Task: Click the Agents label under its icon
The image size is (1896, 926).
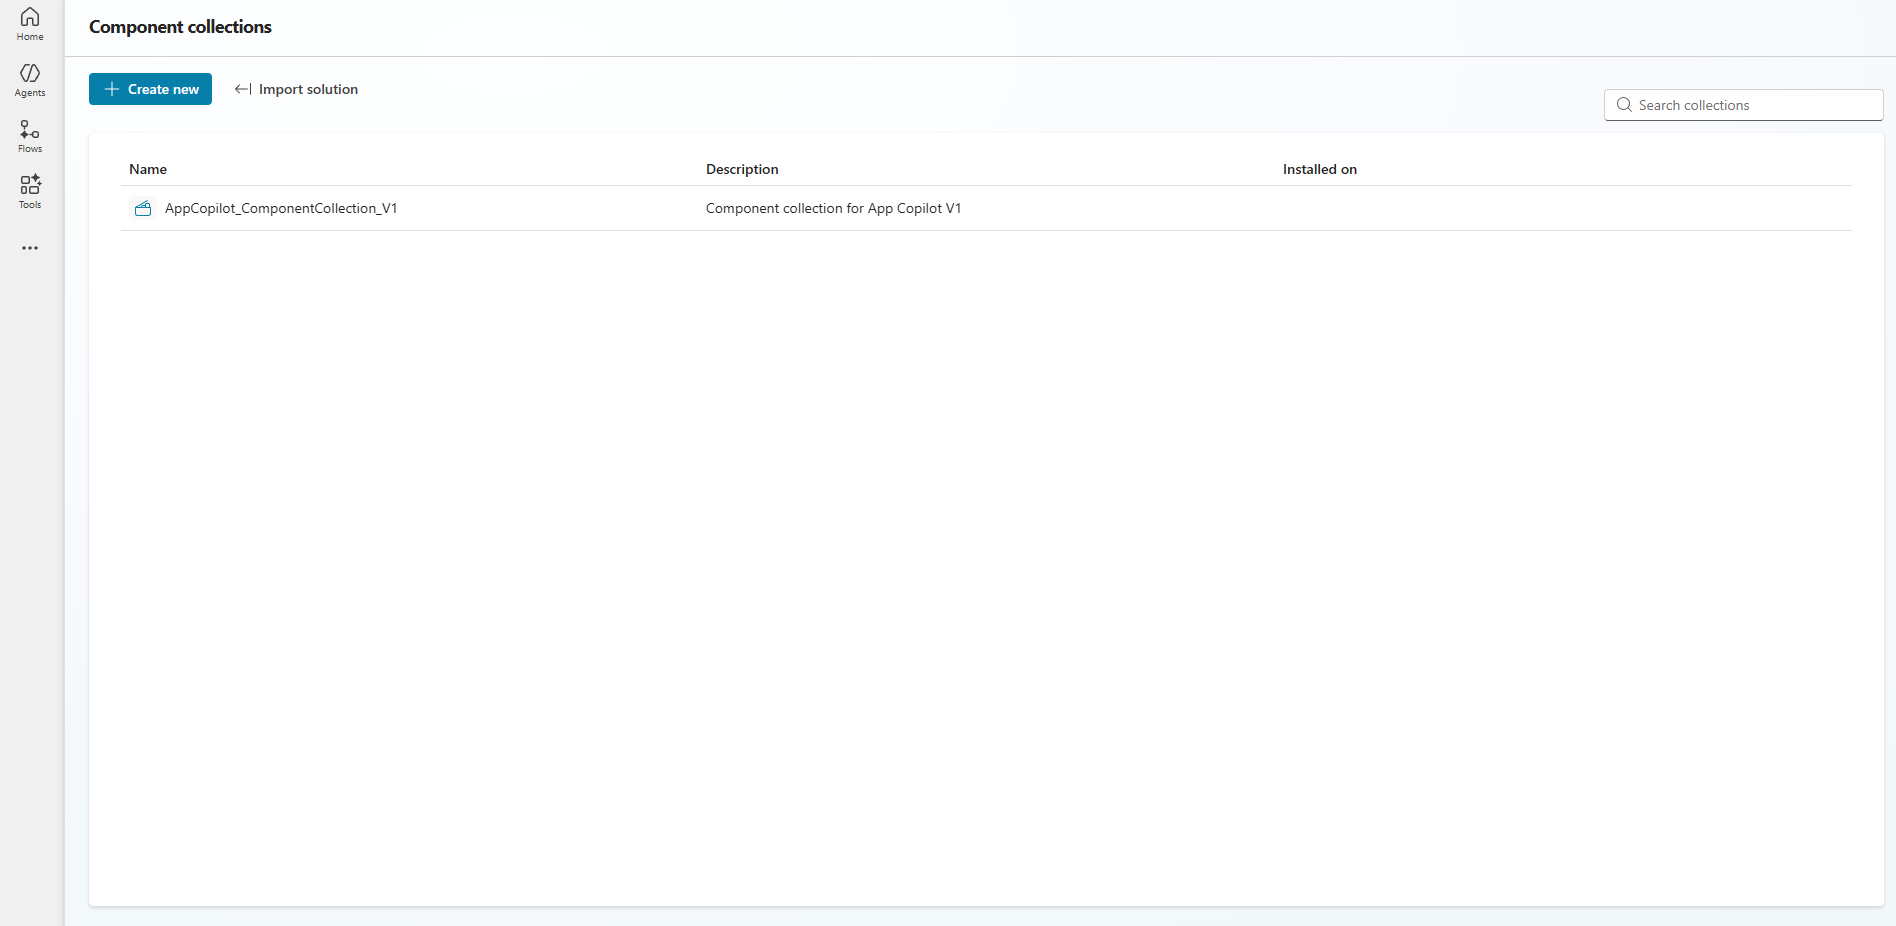Action: [30, 93]
